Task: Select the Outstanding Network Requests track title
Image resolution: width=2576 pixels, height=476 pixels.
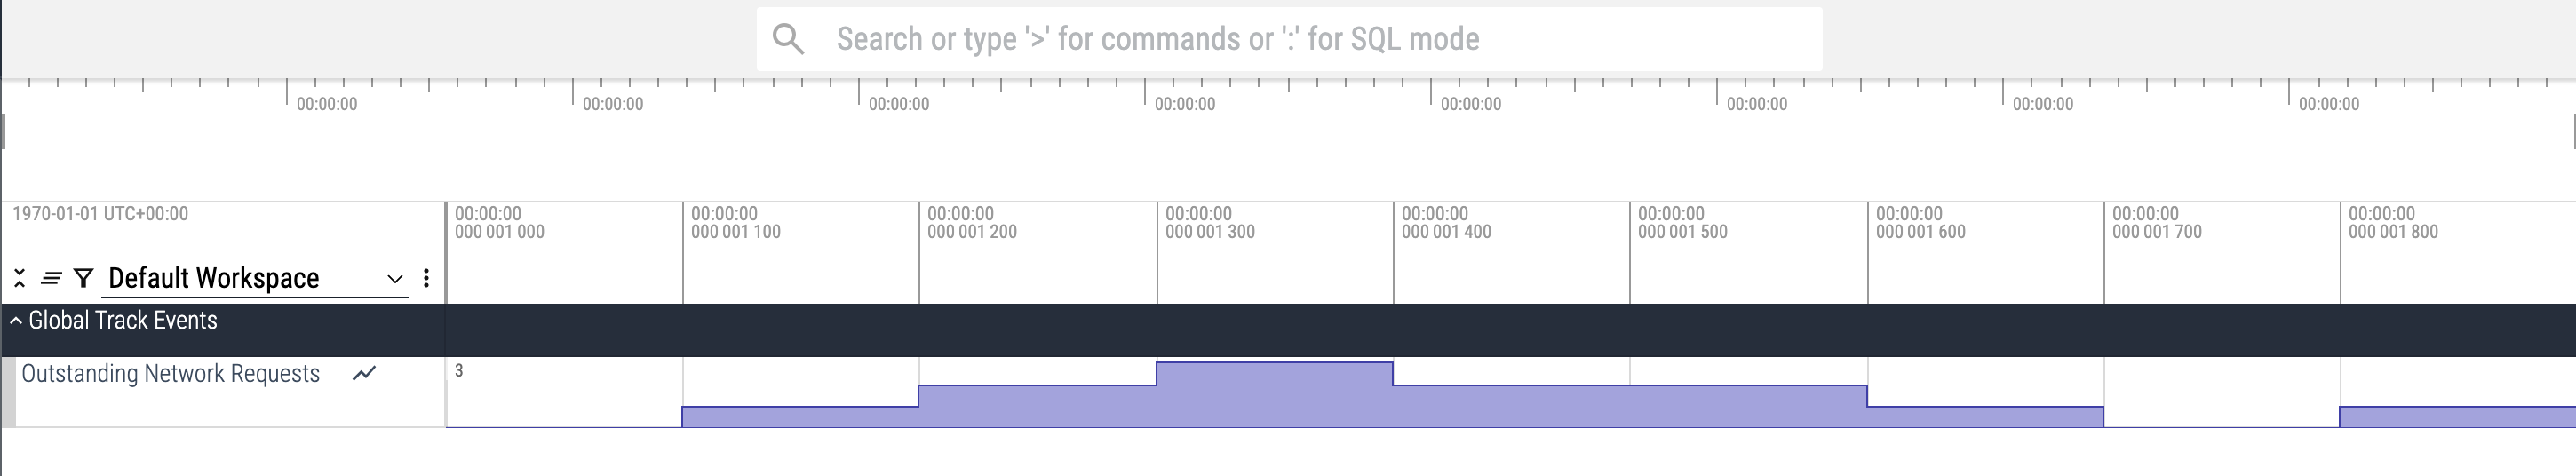Action: pos(171,374)
